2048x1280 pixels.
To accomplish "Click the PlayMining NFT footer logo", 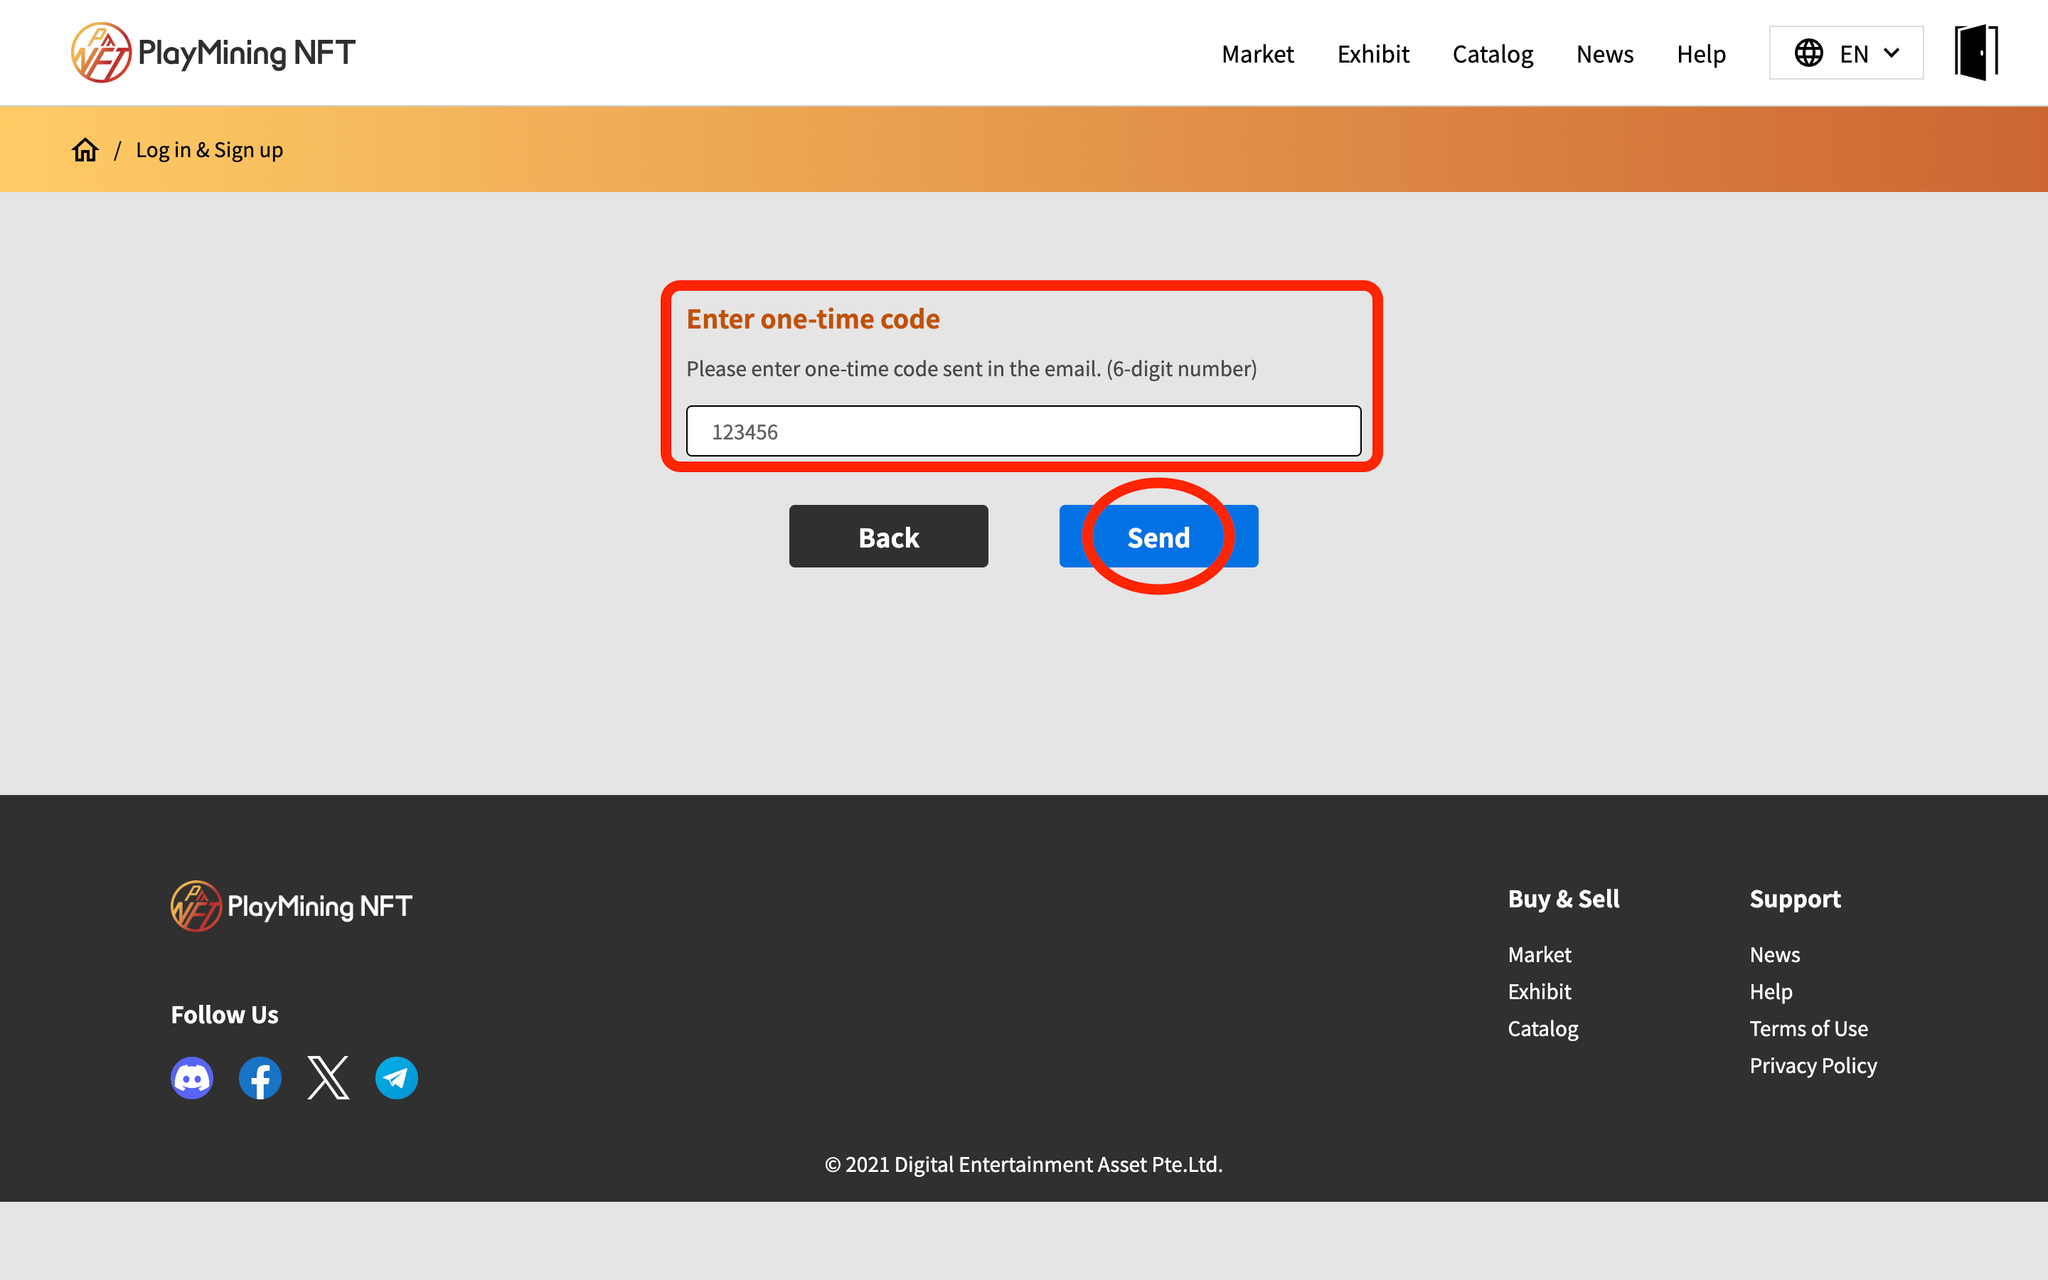I will (x=291, y=906).
